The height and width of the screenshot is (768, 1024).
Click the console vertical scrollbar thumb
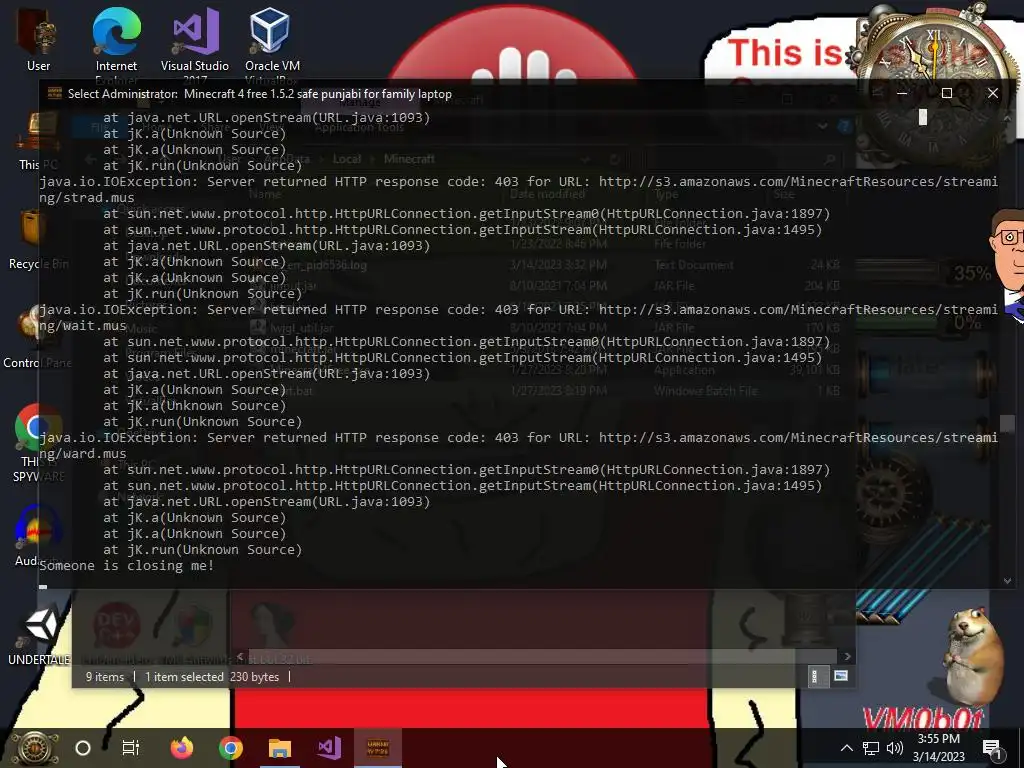click(x=1007, y=423)
